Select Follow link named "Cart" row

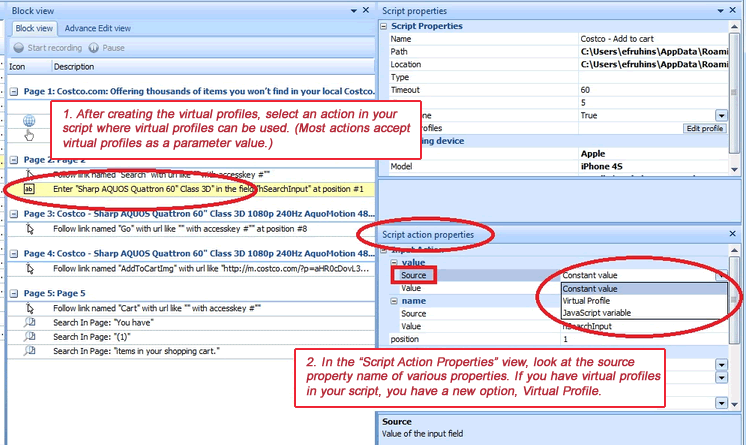click(x=191, y=308)
